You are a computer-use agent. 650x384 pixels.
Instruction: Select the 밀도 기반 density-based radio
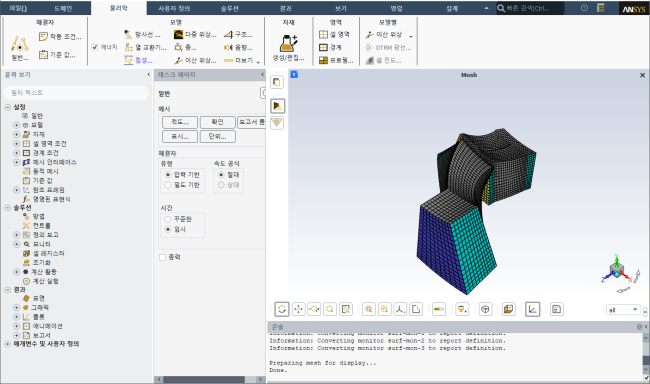[168, 185]
